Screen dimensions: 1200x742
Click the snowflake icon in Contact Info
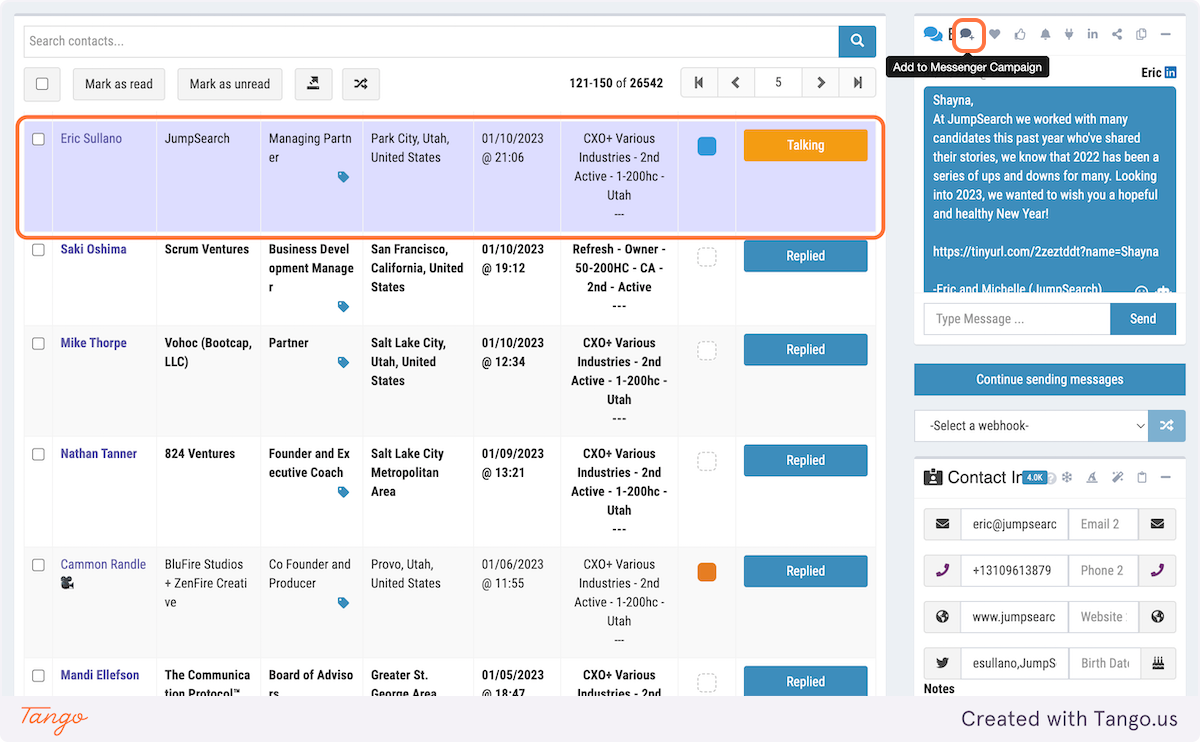click(x=1067, y=478)
